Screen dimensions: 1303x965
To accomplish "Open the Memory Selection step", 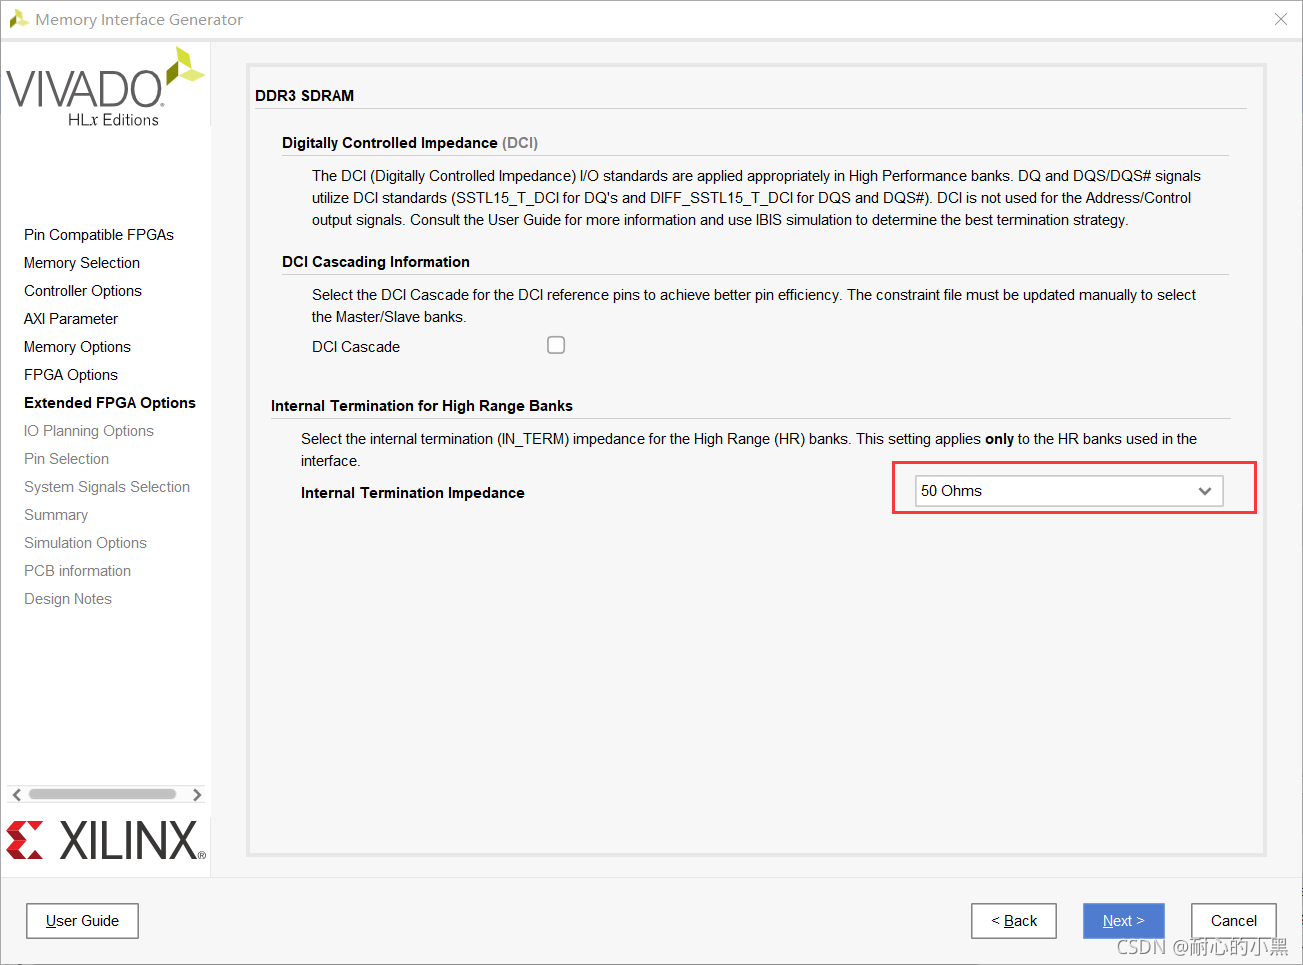I will [x=82, y=263].
